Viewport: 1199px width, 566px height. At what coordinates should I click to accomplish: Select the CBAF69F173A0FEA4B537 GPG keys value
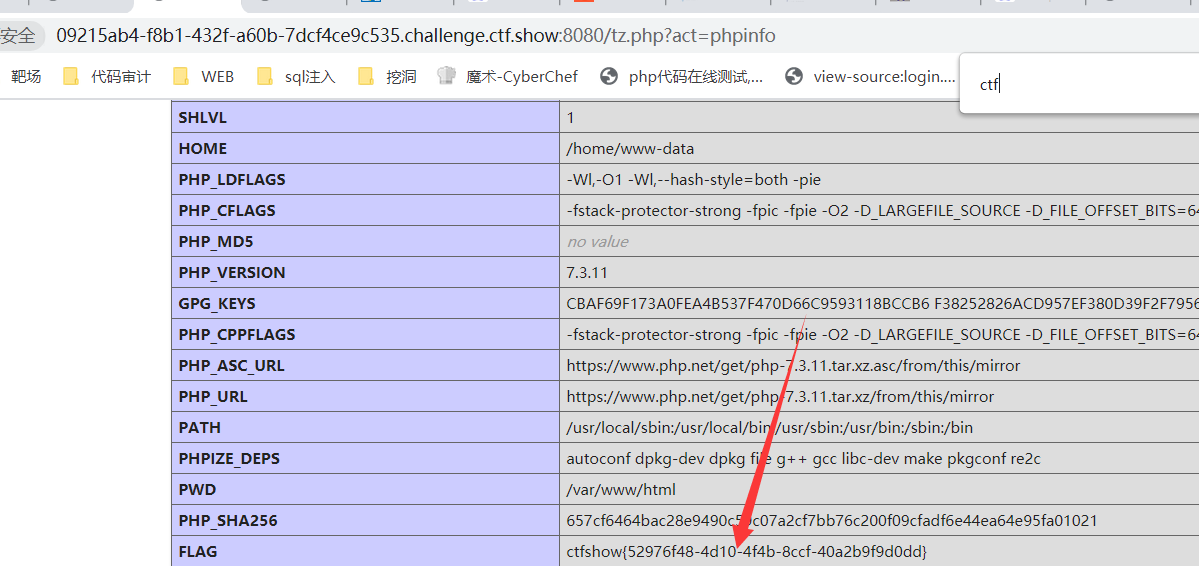(882, 304)
